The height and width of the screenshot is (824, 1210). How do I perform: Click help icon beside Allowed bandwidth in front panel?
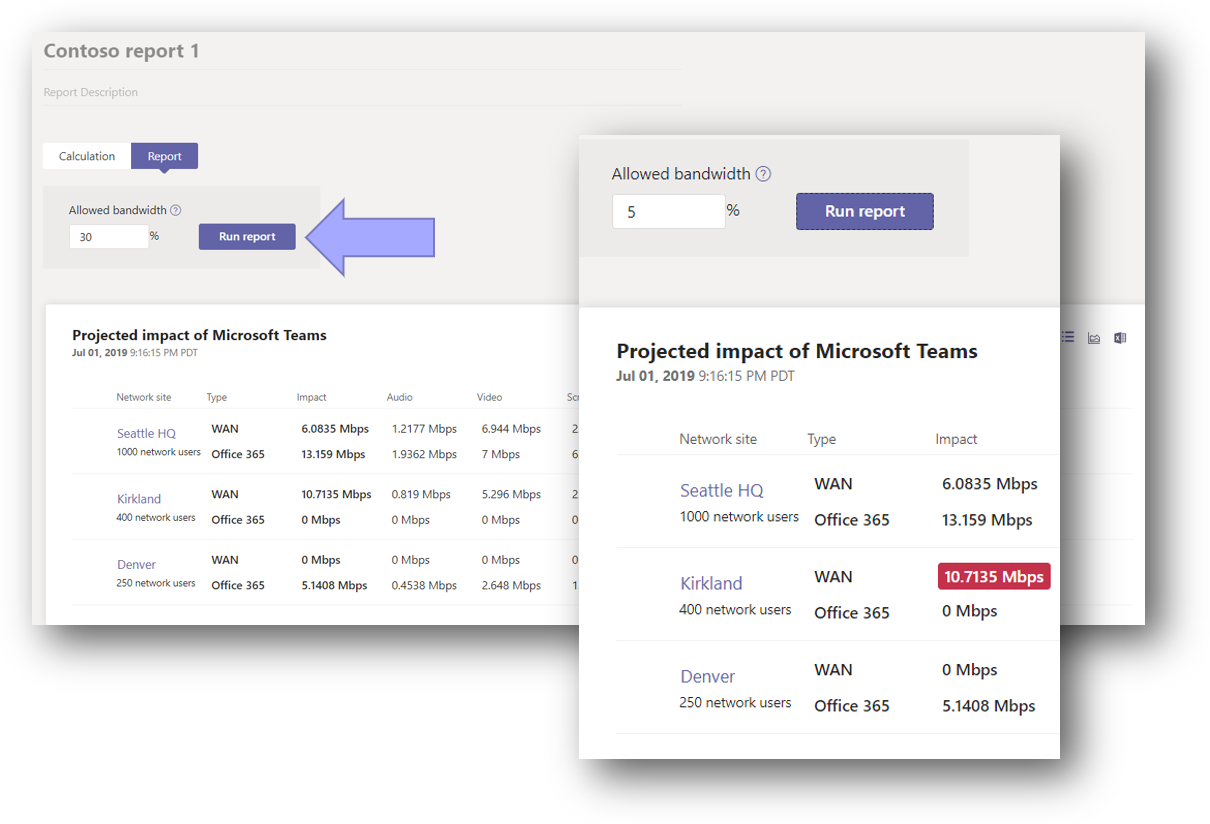point(763,174)
